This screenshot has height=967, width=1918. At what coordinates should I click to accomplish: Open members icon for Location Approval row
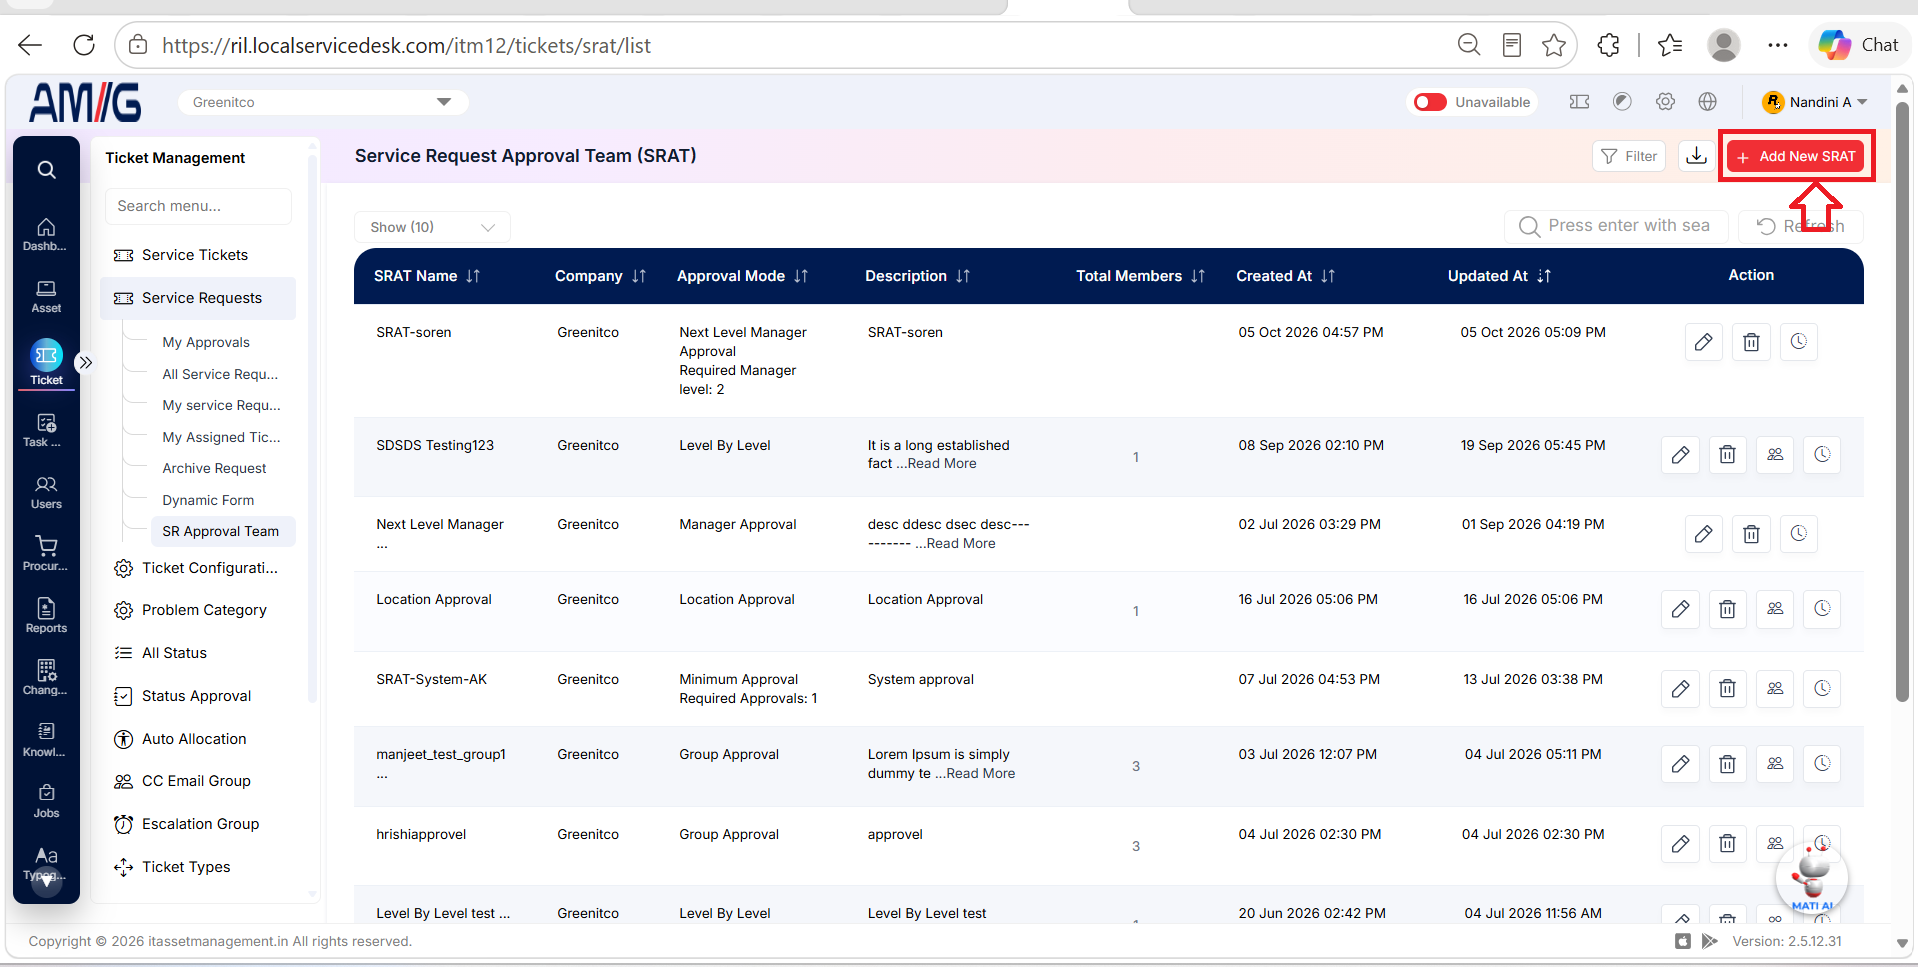[x=1775, y=609]
